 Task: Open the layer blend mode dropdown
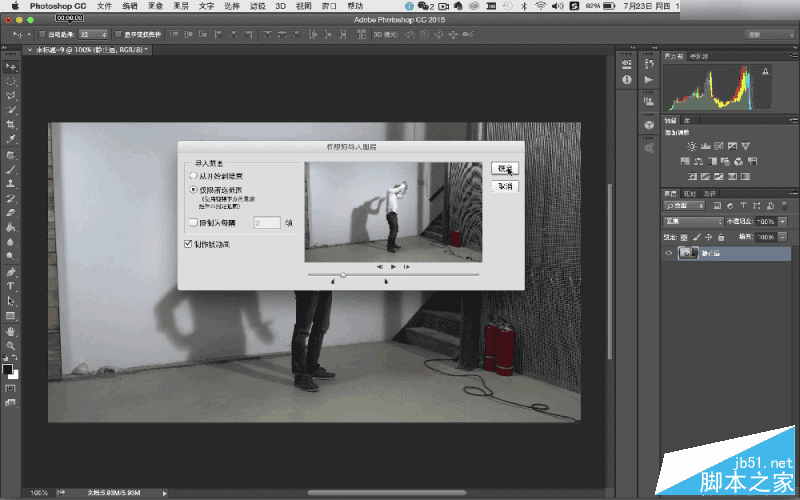click(694, 221)
